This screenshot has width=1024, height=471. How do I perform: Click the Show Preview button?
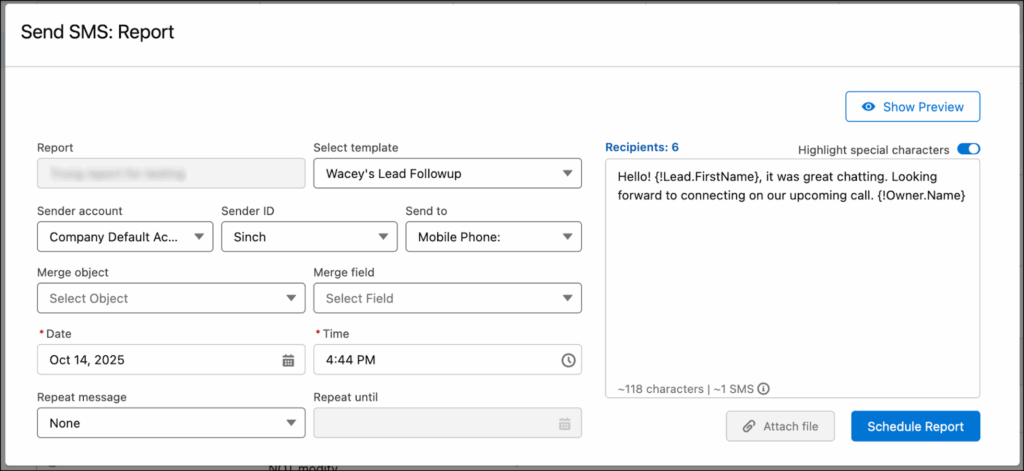pos(912,107)
